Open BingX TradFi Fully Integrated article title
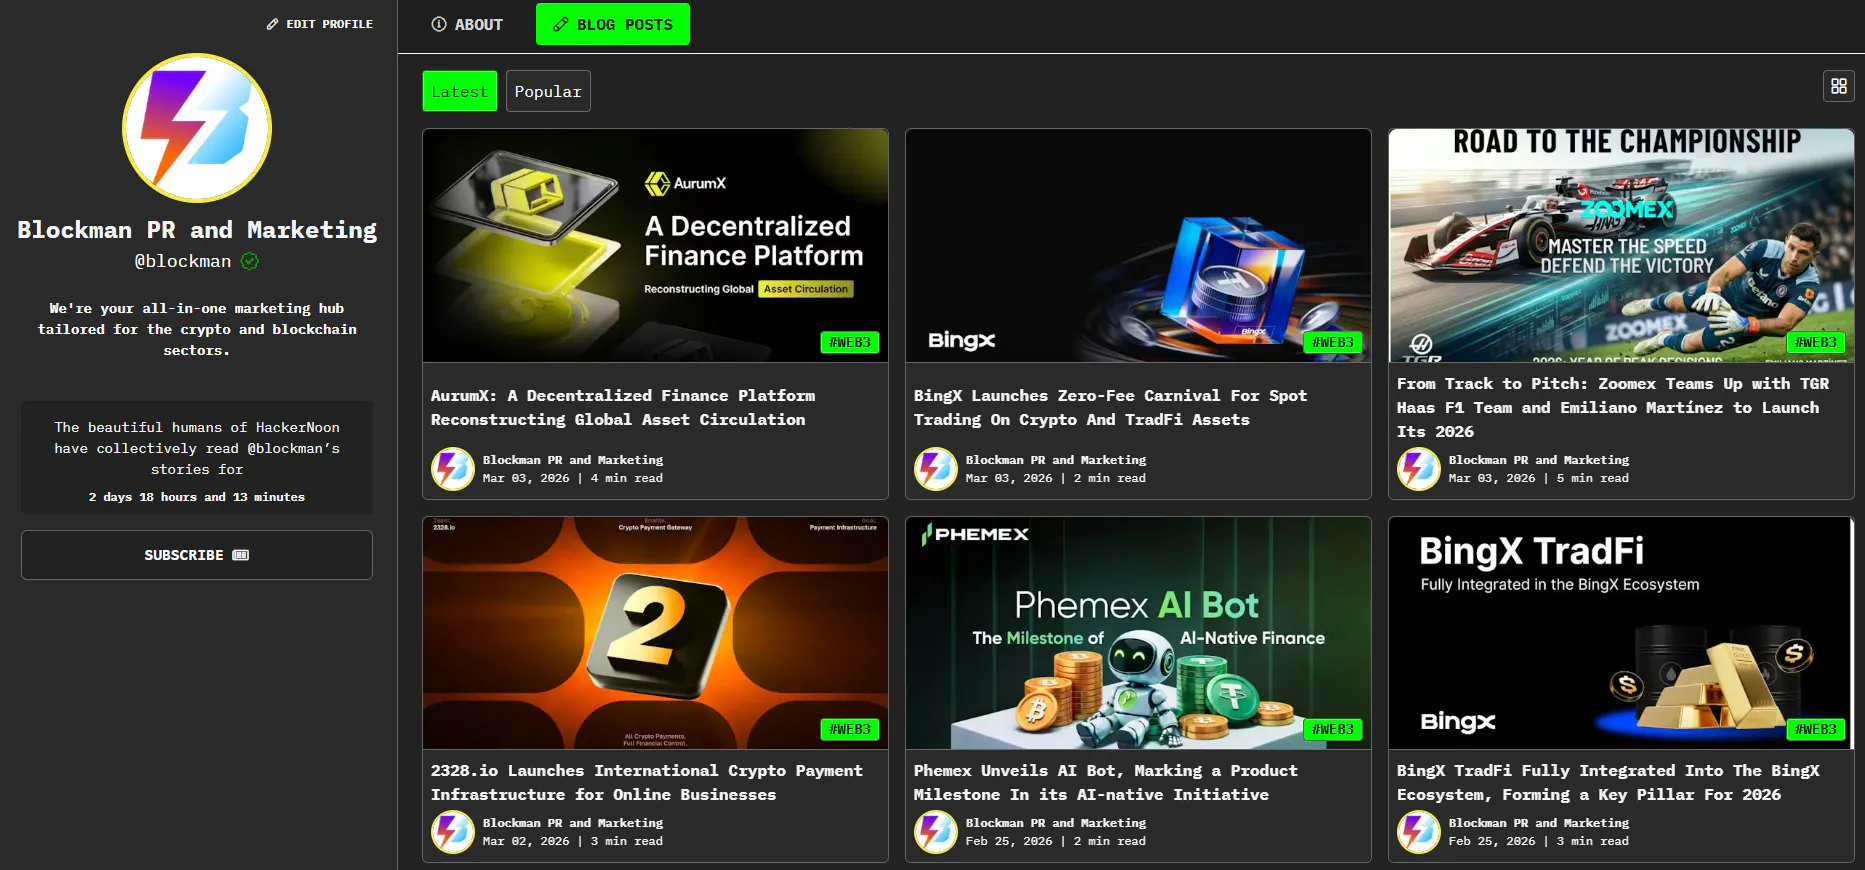This screenshot has width=1865, height=870. pos(1608,783)
